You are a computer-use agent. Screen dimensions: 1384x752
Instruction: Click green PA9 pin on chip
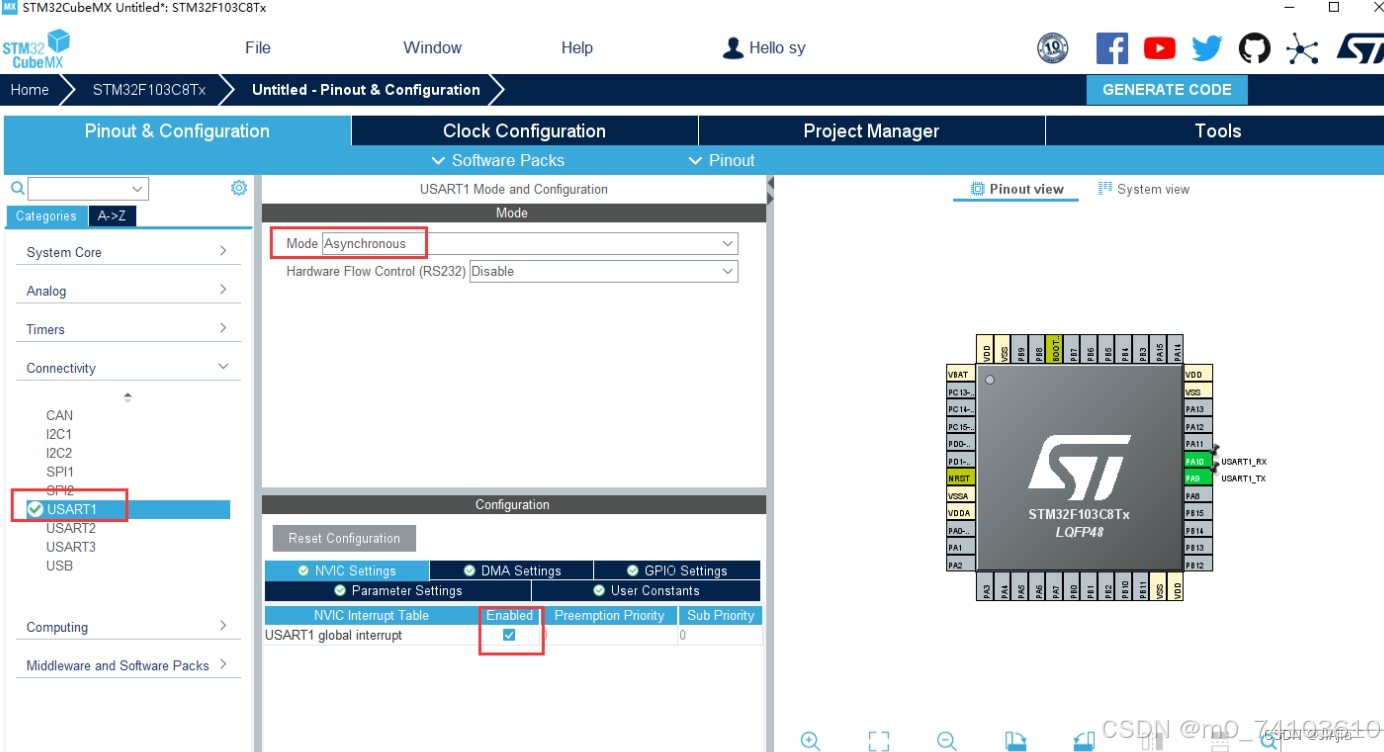click(1197, 478)
